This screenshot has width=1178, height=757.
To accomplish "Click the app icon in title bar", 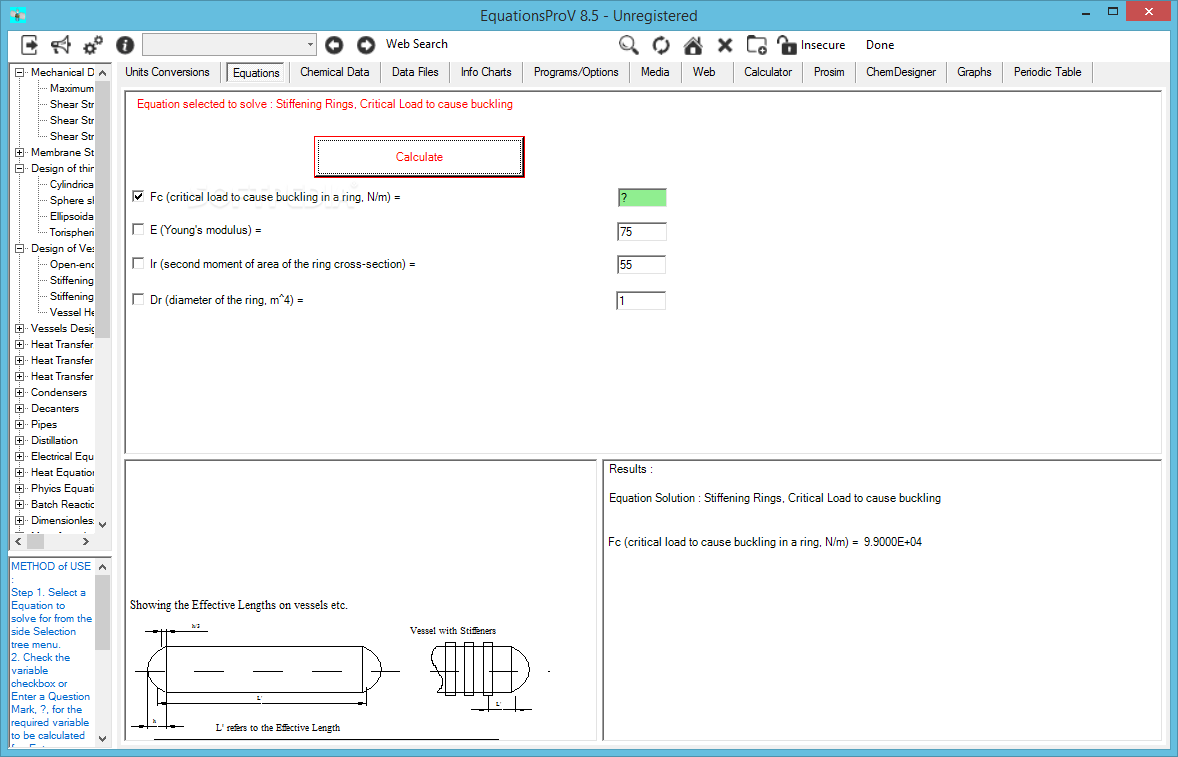I will click(x=19, y=15).
